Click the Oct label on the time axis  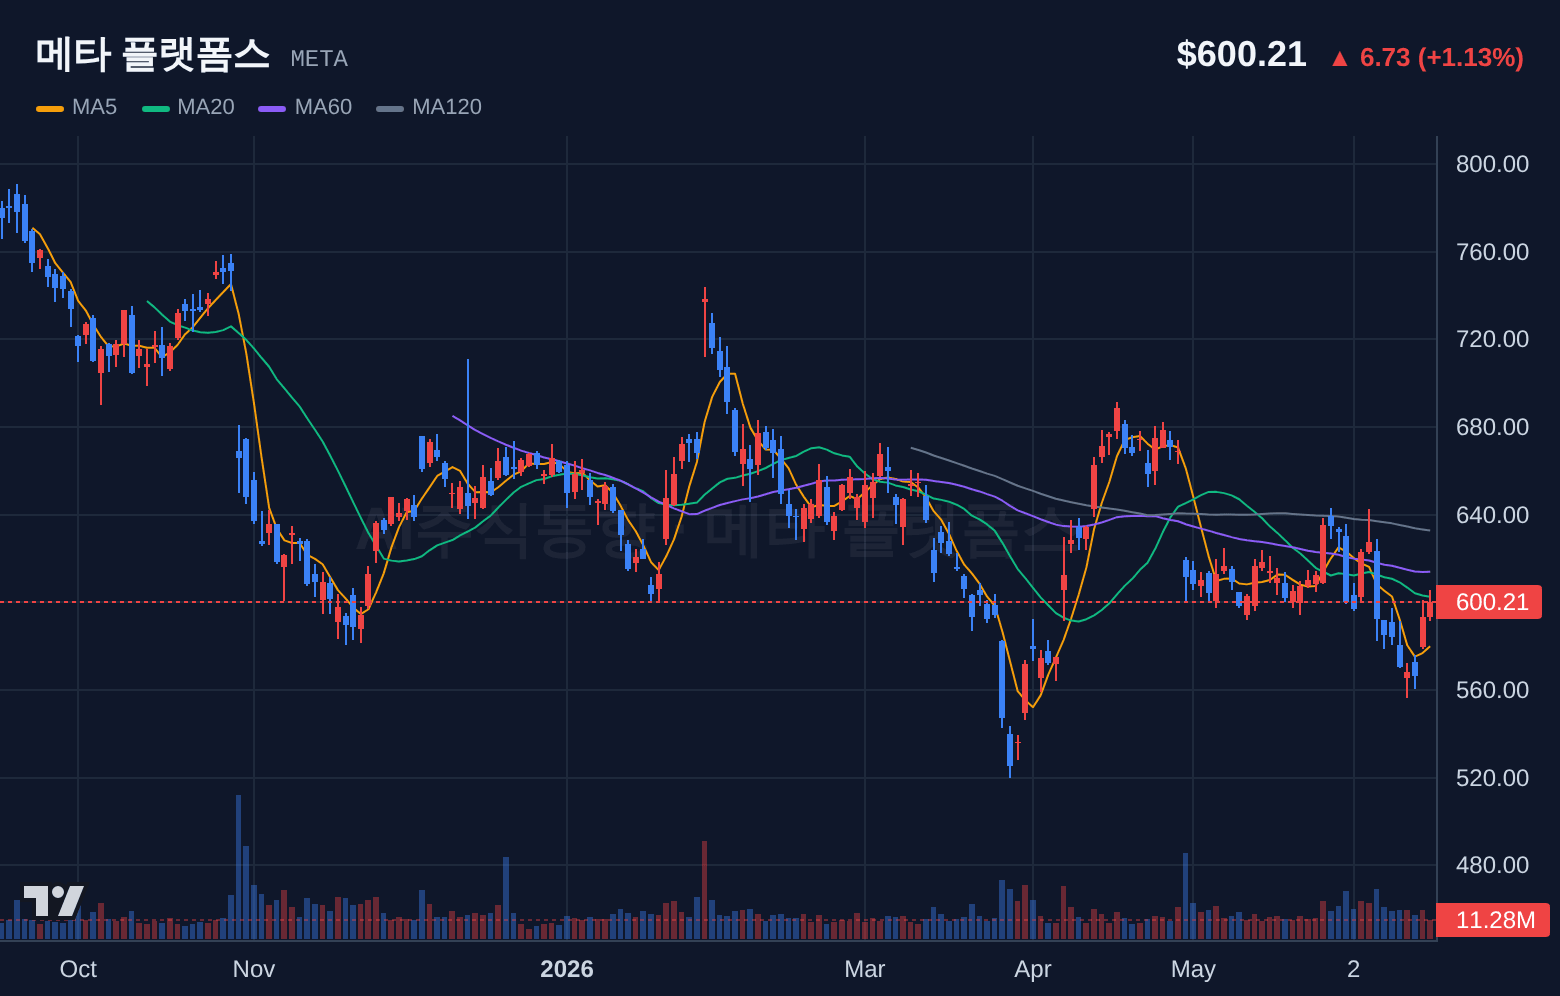click(78, 969)
